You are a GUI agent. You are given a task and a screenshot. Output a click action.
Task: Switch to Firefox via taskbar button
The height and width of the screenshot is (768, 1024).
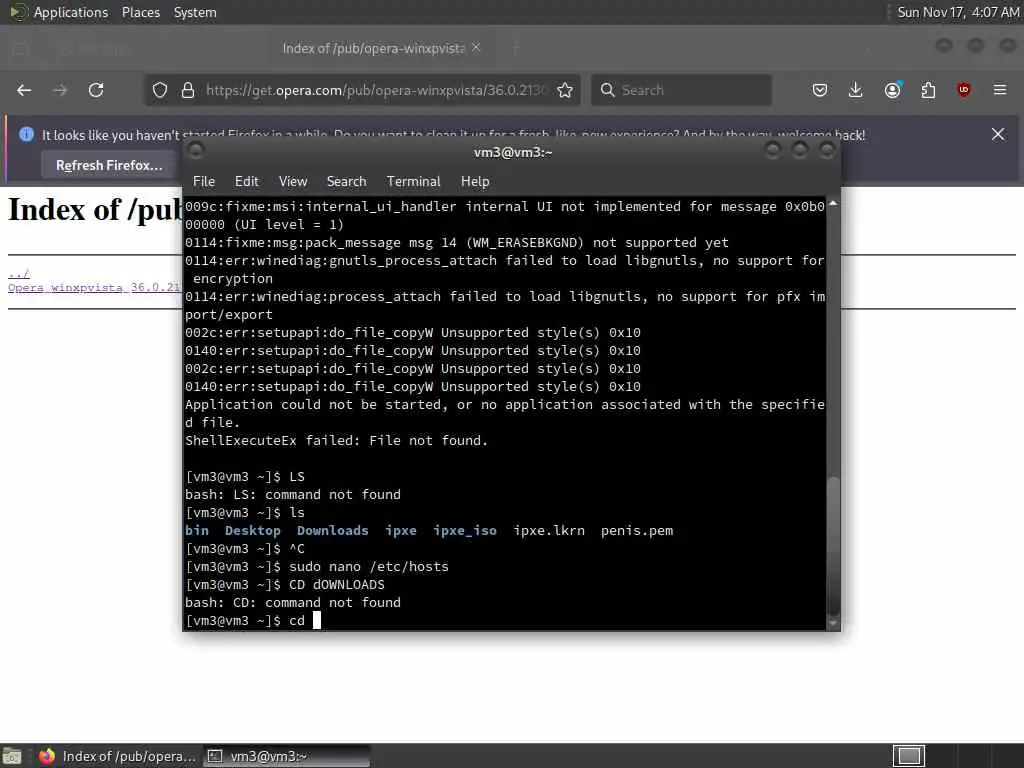coord(118,756)
